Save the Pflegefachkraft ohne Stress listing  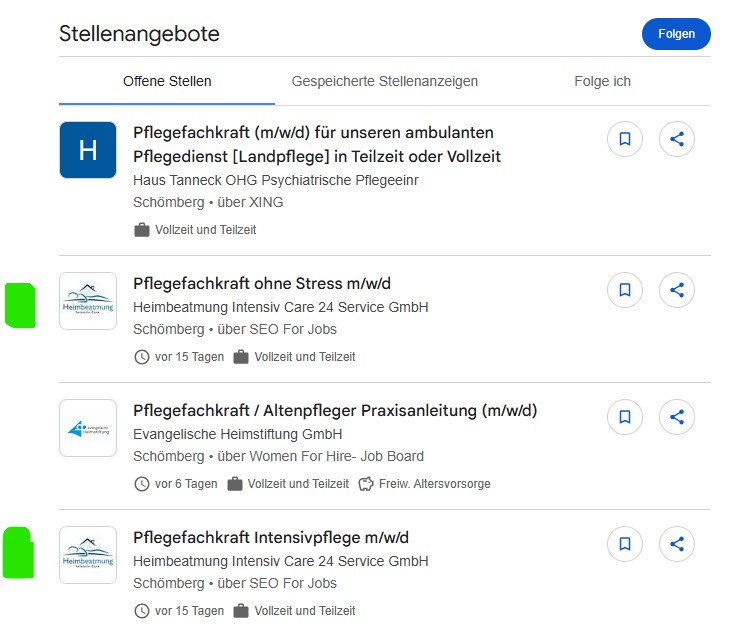pyautogui.click(x=625, y=291)
